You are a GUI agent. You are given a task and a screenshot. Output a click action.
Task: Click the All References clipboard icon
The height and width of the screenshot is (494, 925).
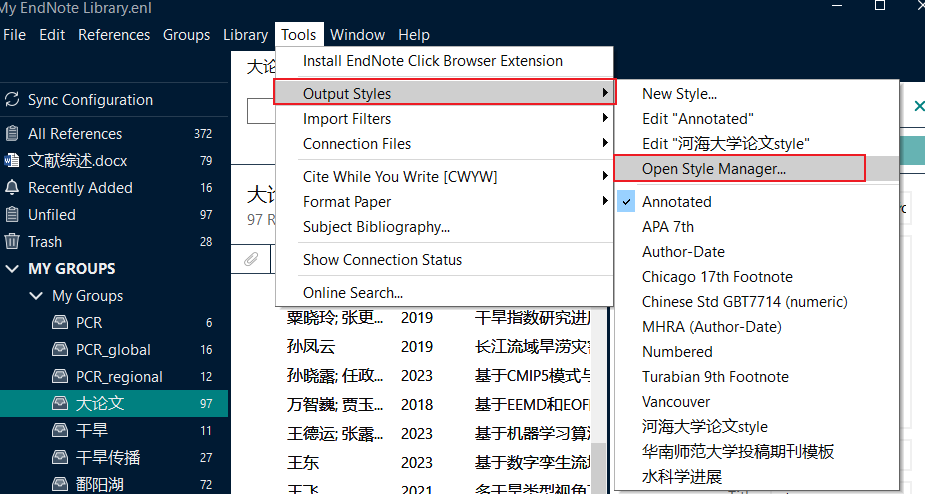point(12,133)
